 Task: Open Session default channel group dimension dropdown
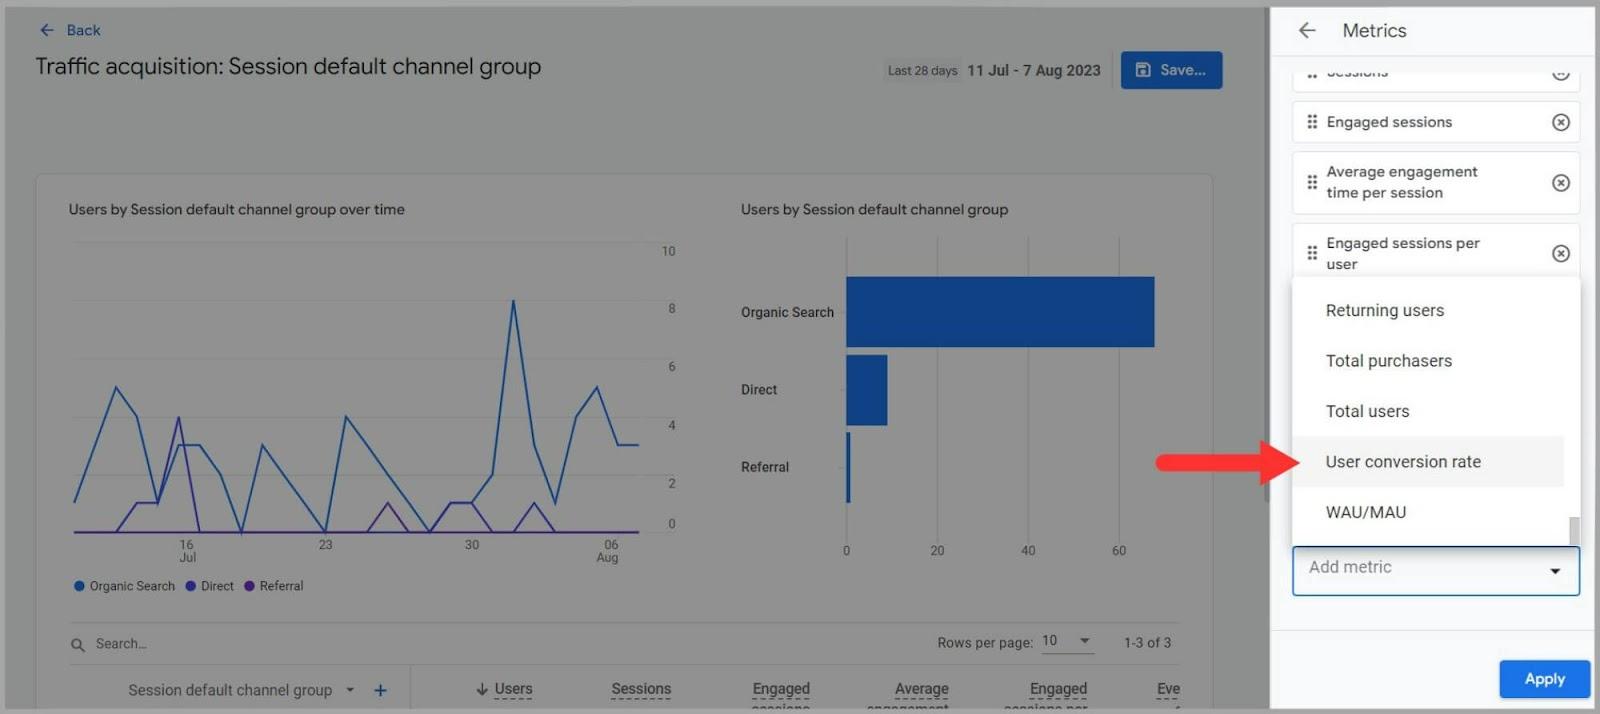pos(350,690)
